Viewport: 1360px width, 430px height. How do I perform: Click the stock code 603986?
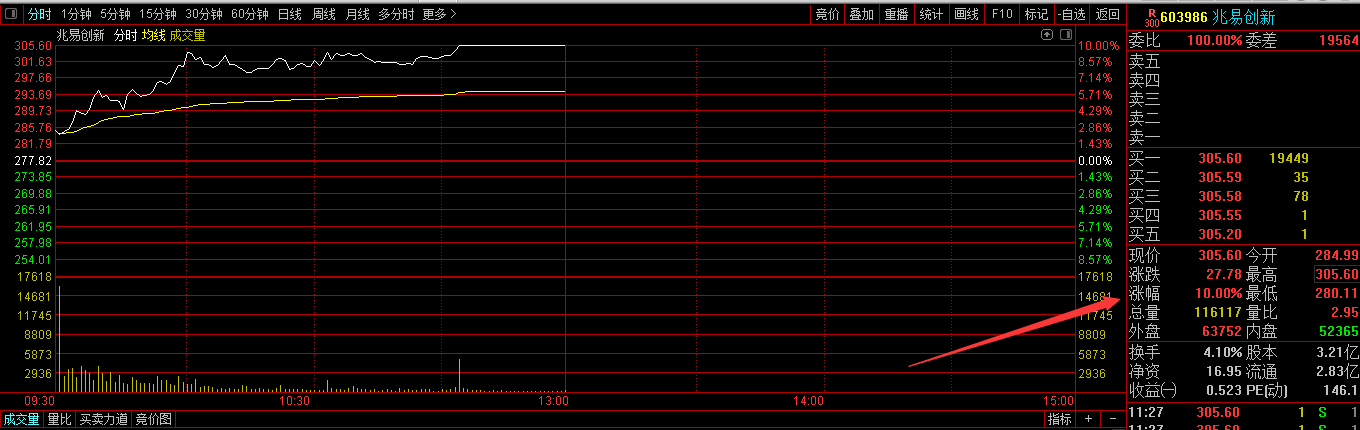pyautogui.click(x=1183, y=17)
